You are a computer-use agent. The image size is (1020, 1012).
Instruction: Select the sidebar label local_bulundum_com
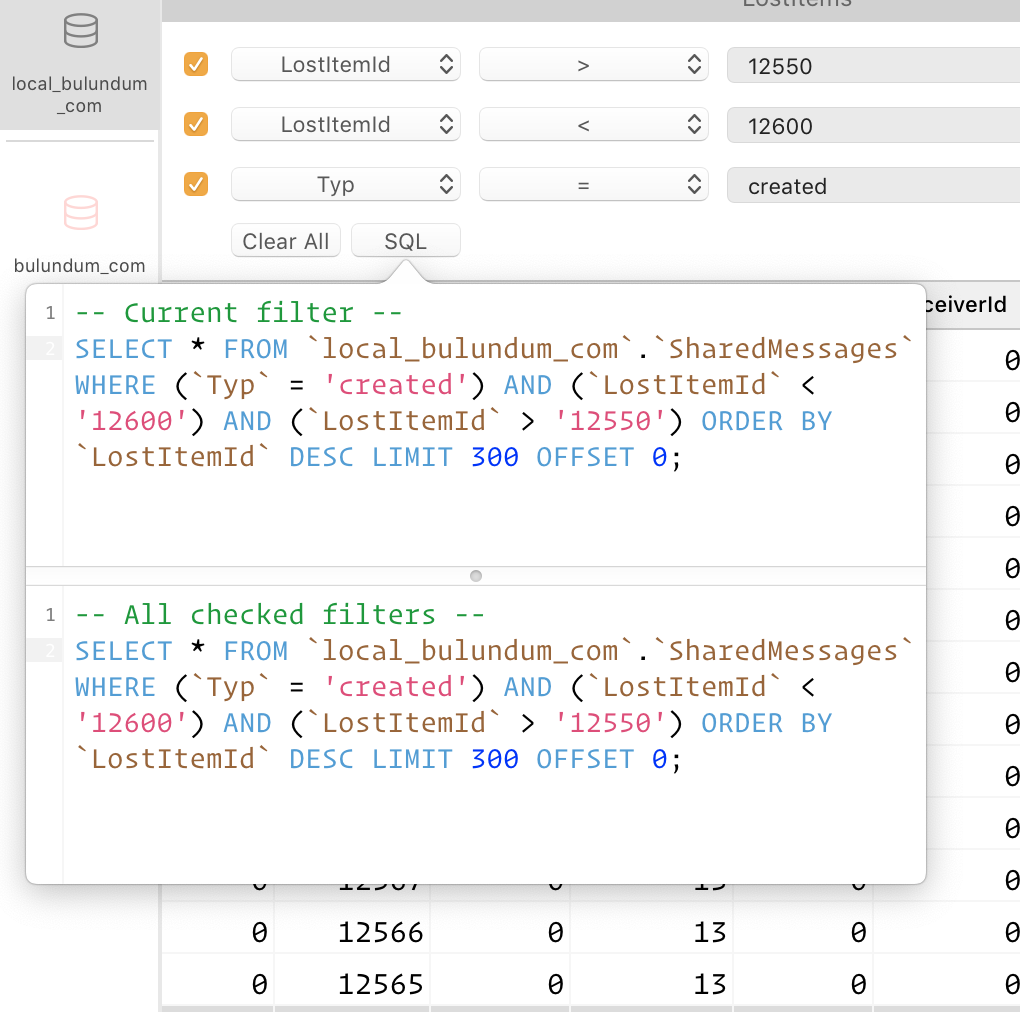[79, 94]
